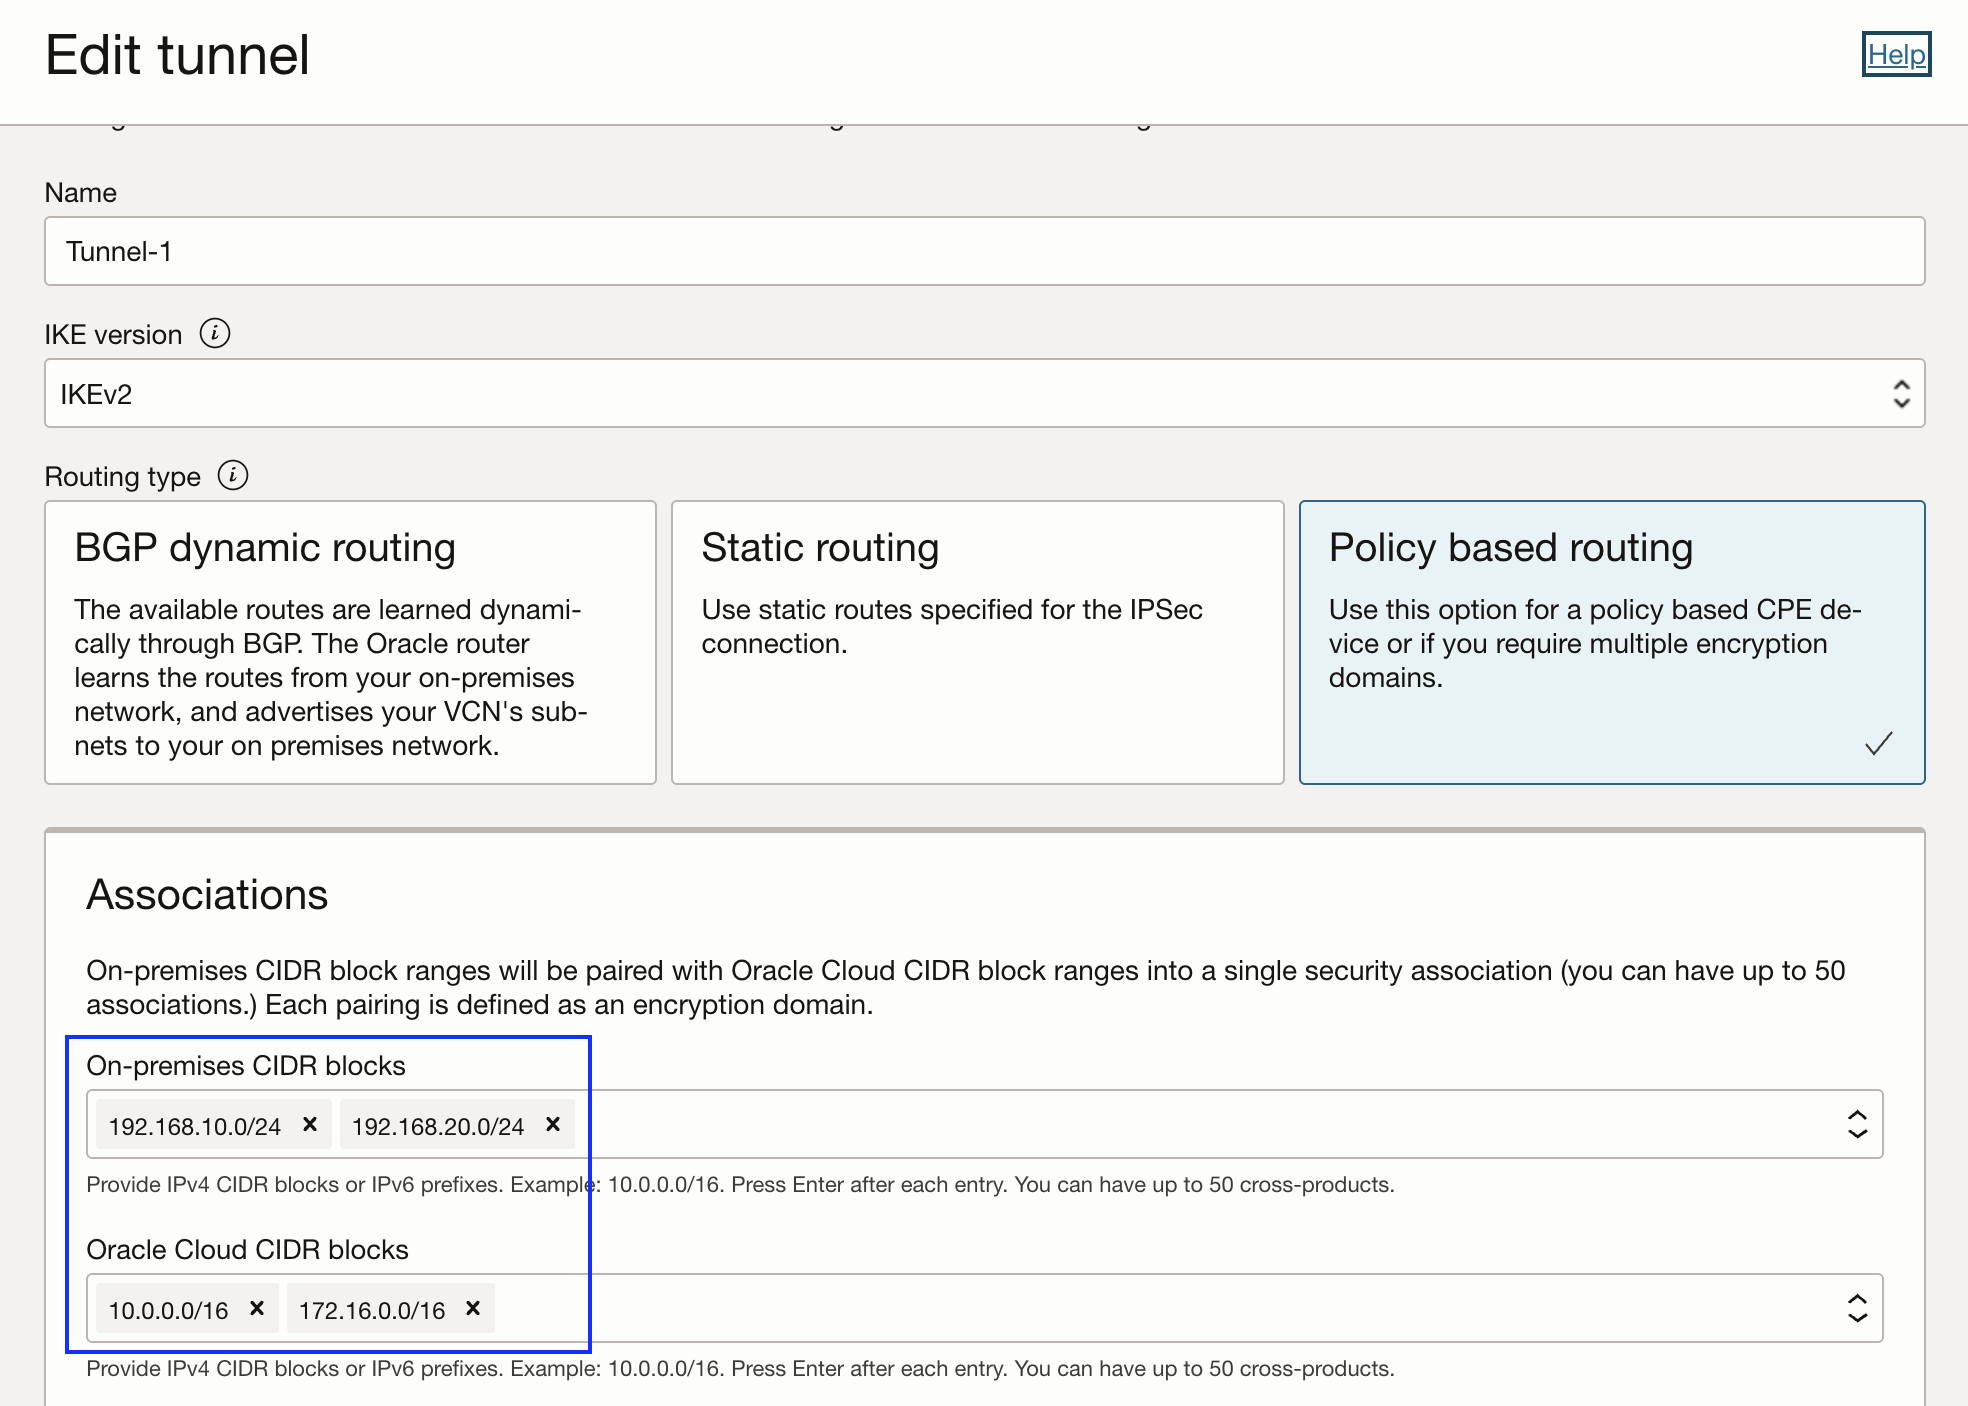1968x1406 pixels.
Task: Click the stepper chevron on IKE version field
Action: coord(1901,393)
